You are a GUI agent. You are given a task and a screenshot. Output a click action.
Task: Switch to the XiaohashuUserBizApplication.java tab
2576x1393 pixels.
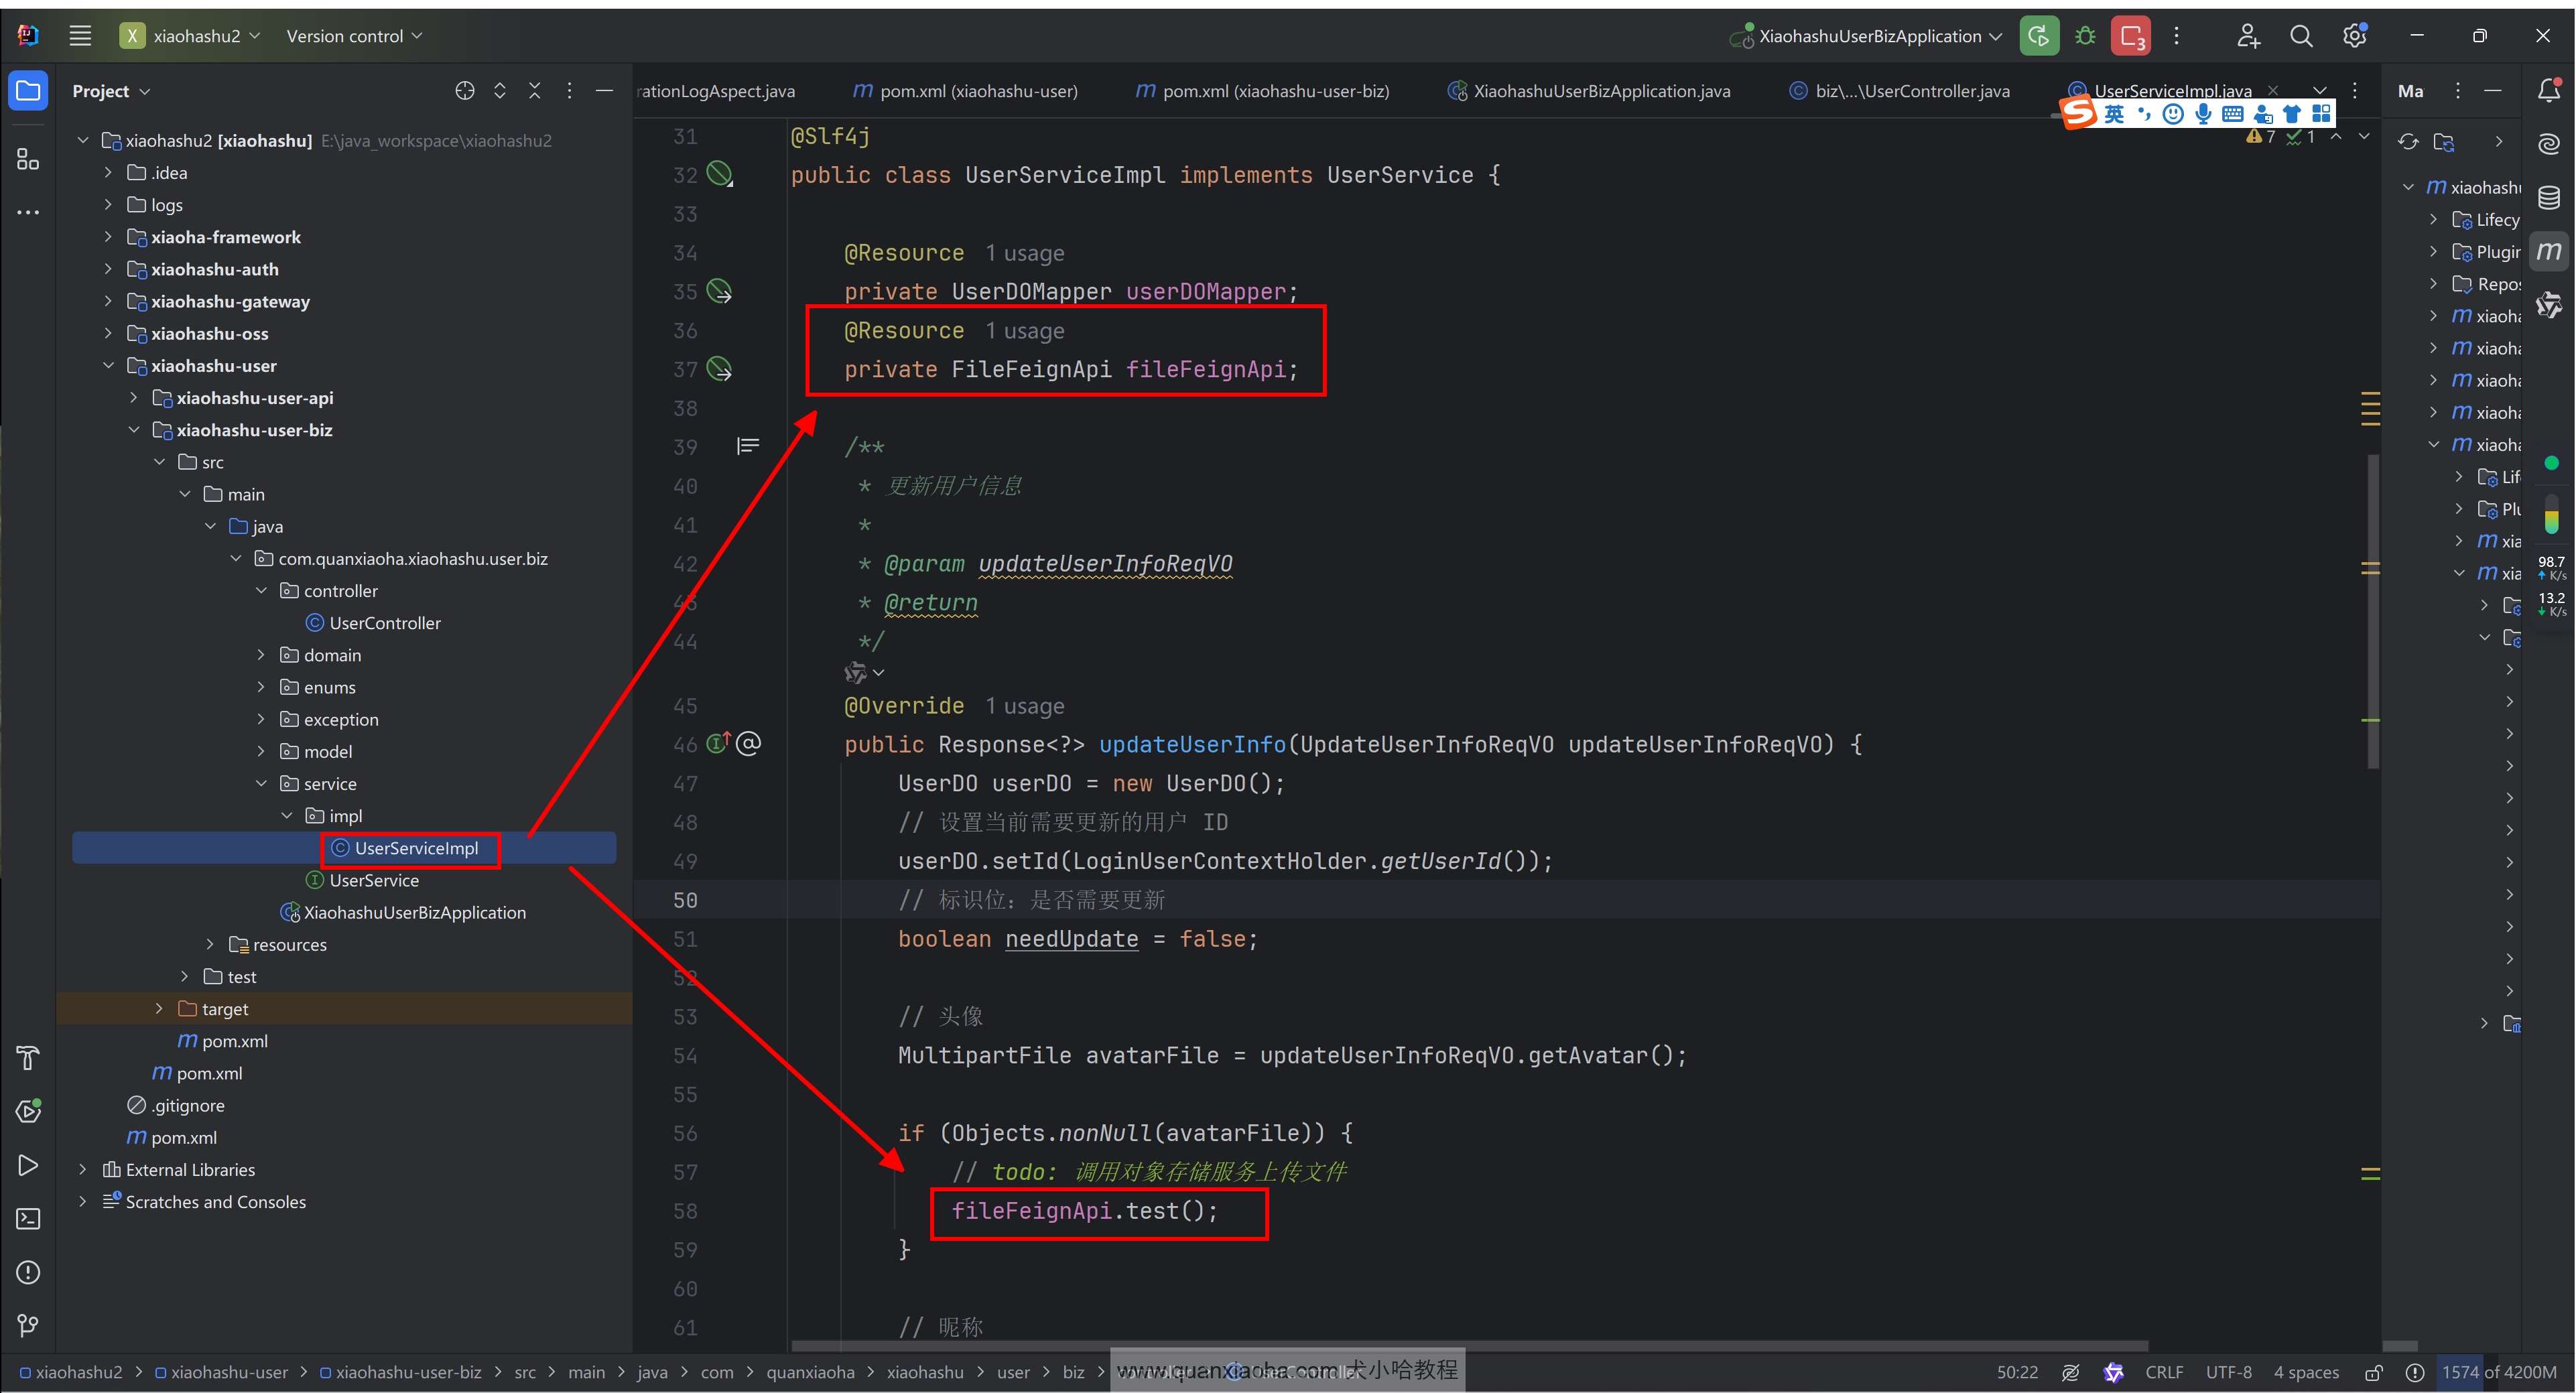point(1600,91)
